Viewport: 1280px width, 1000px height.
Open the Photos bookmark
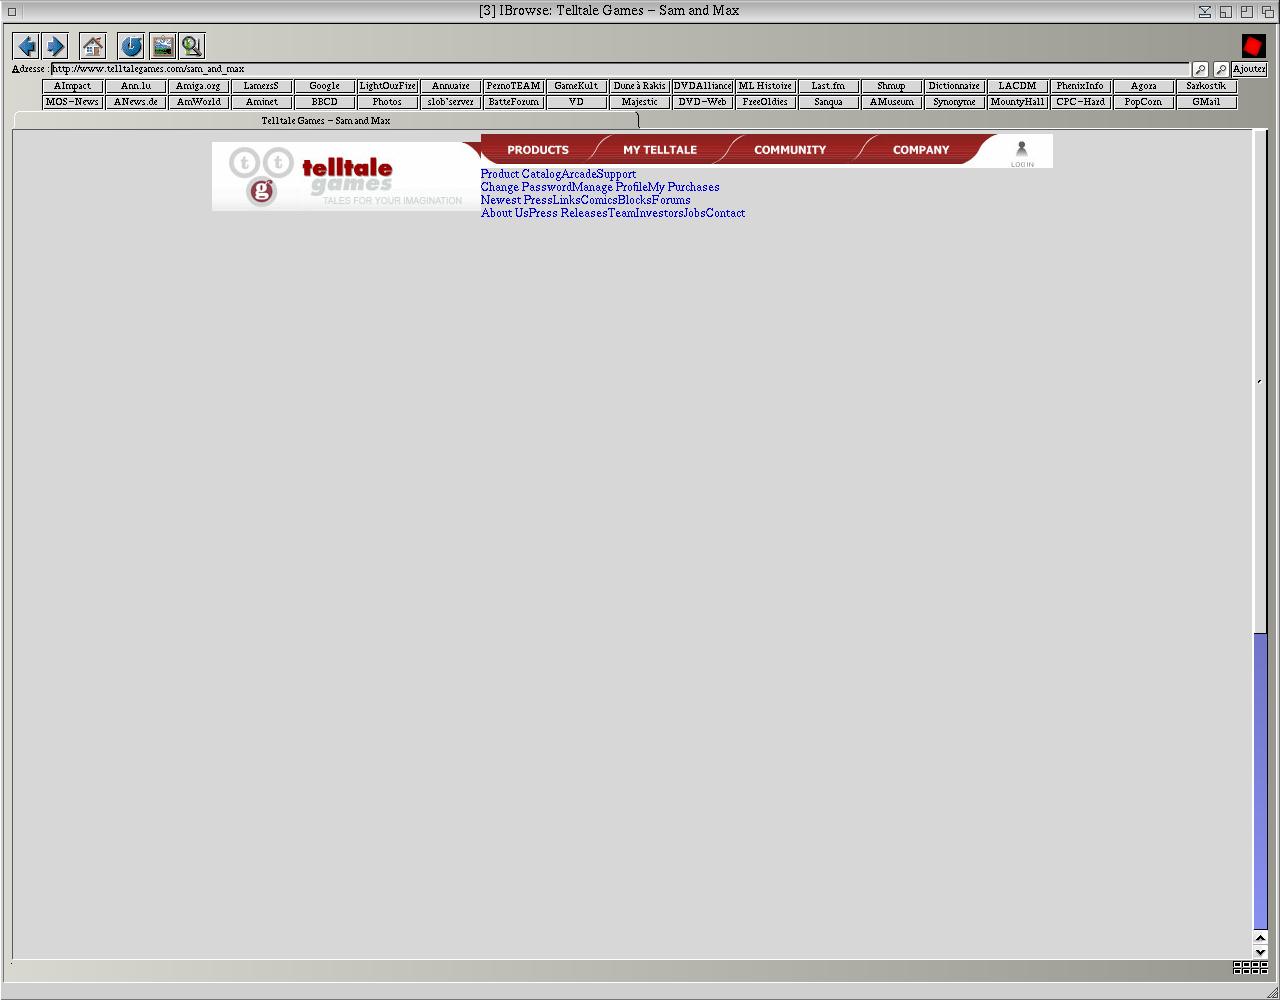click(387, 102)
